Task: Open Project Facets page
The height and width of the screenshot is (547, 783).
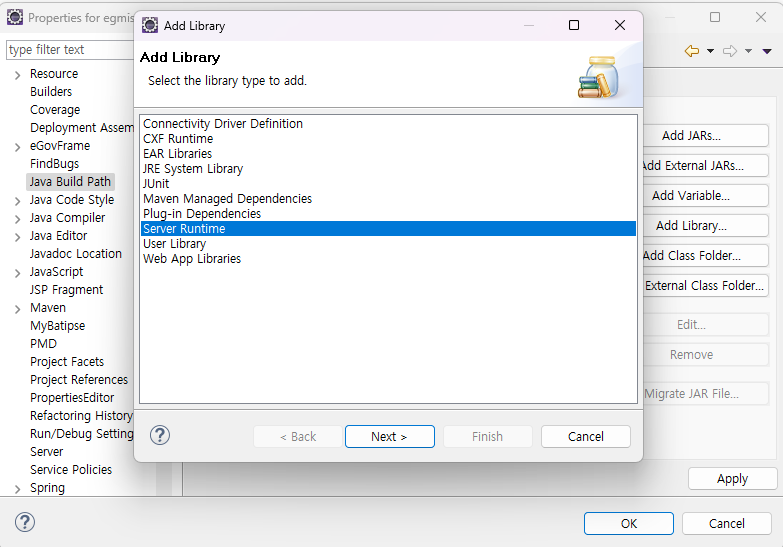Action: click(x=67, y=362)
